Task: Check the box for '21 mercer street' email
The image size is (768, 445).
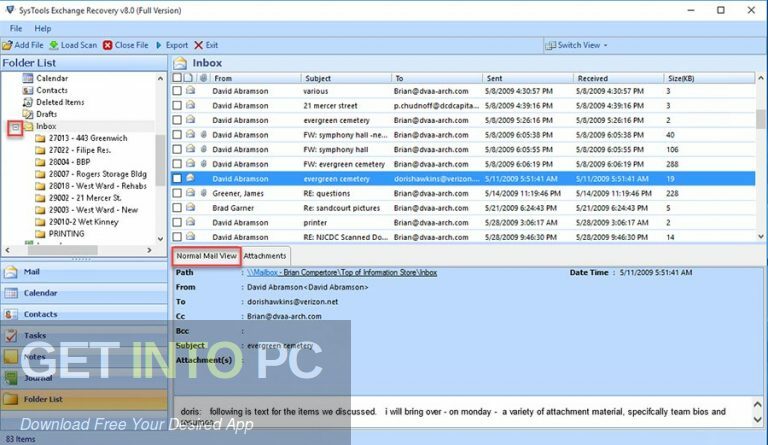Action: [177, 105]
